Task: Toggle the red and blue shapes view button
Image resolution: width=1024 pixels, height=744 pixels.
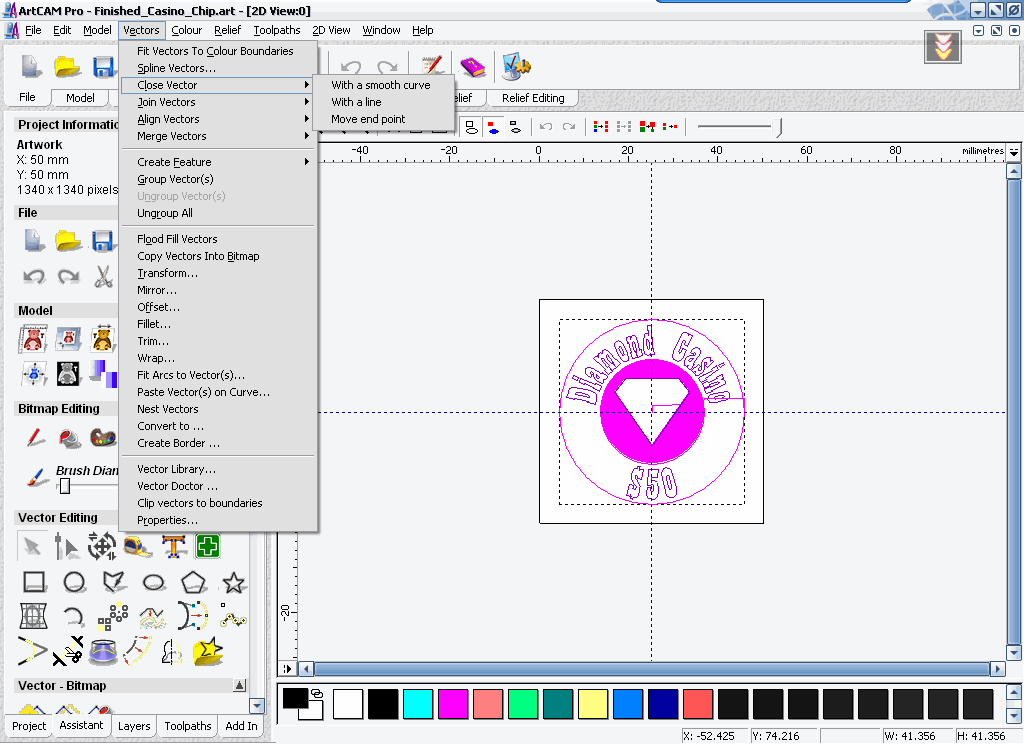Action: pos(493,127)
